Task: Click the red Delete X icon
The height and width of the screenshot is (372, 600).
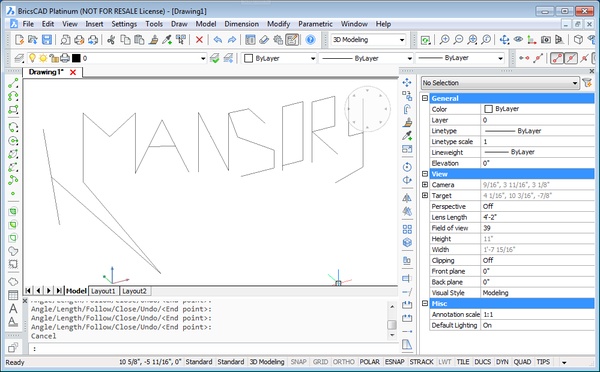Action: [x=199, y=39]
